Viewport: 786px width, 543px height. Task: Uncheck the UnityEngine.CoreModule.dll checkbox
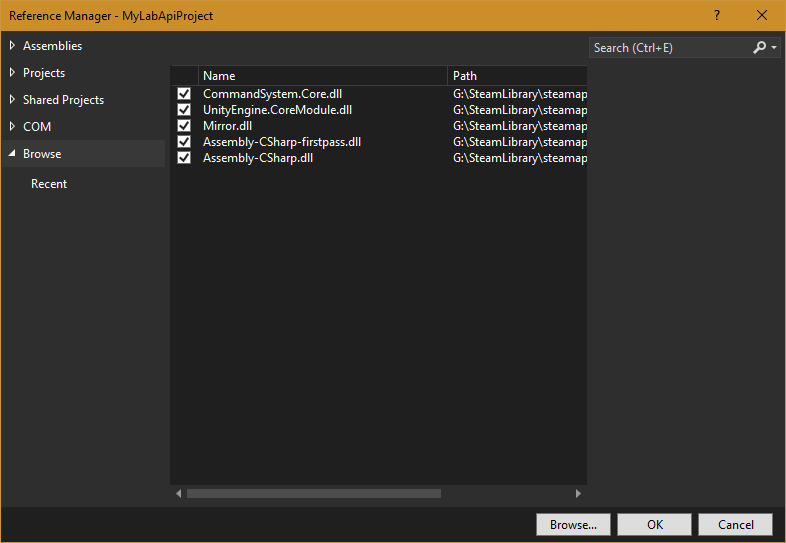[x=184, y=110]
